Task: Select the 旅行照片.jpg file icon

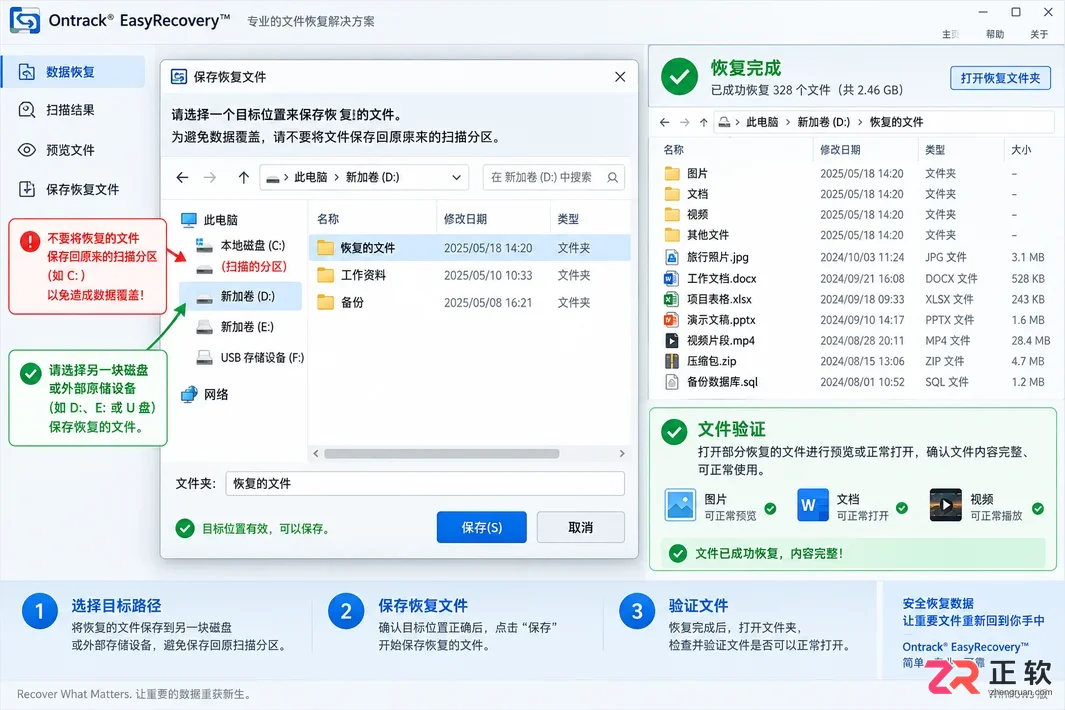Action: (672, 258)
